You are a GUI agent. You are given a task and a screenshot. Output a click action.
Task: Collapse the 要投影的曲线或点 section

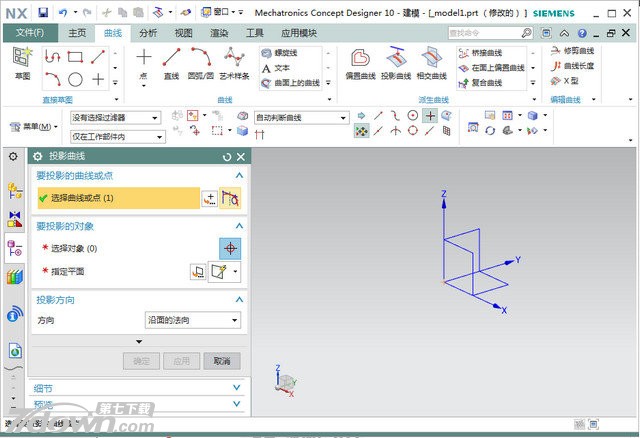239,176
